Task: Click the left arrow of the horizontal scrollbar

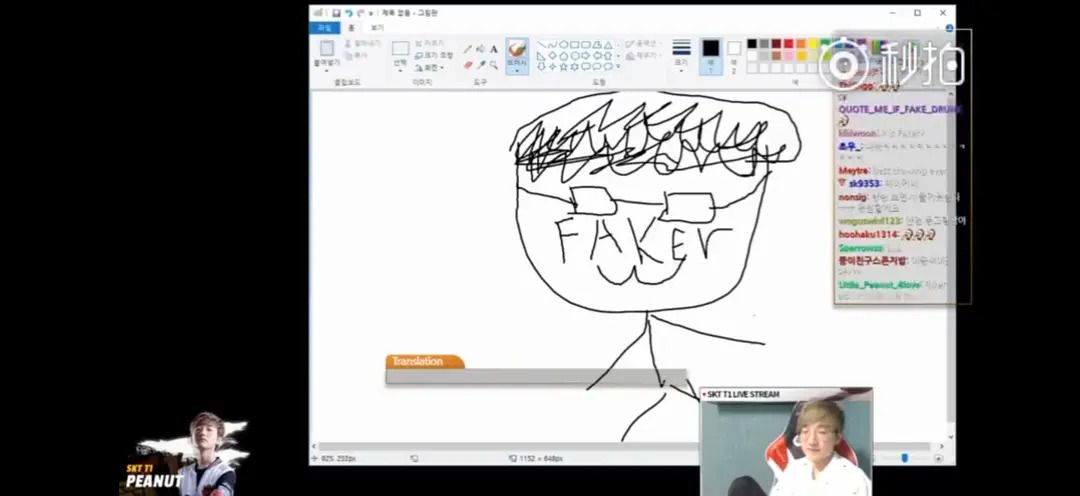Action: pyautogui.click(x=314, y=446)
